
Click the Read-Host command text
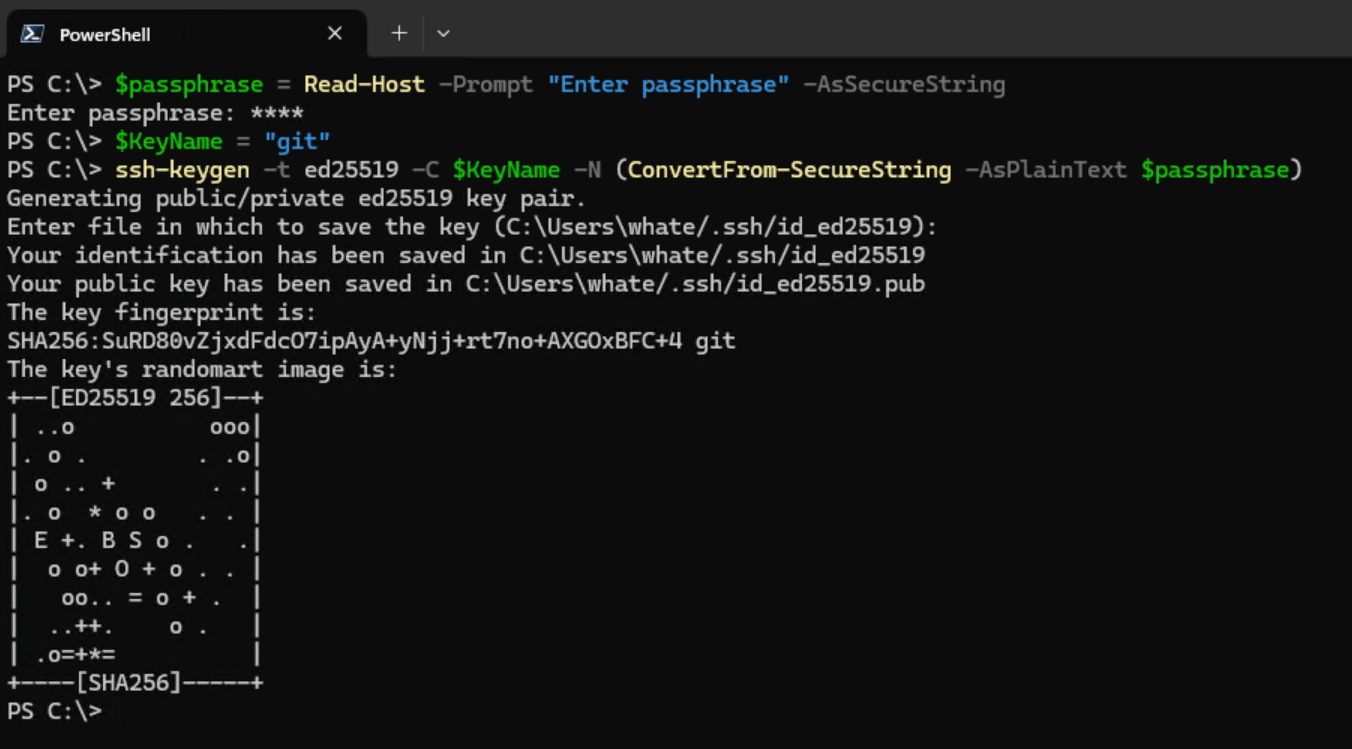363,84
